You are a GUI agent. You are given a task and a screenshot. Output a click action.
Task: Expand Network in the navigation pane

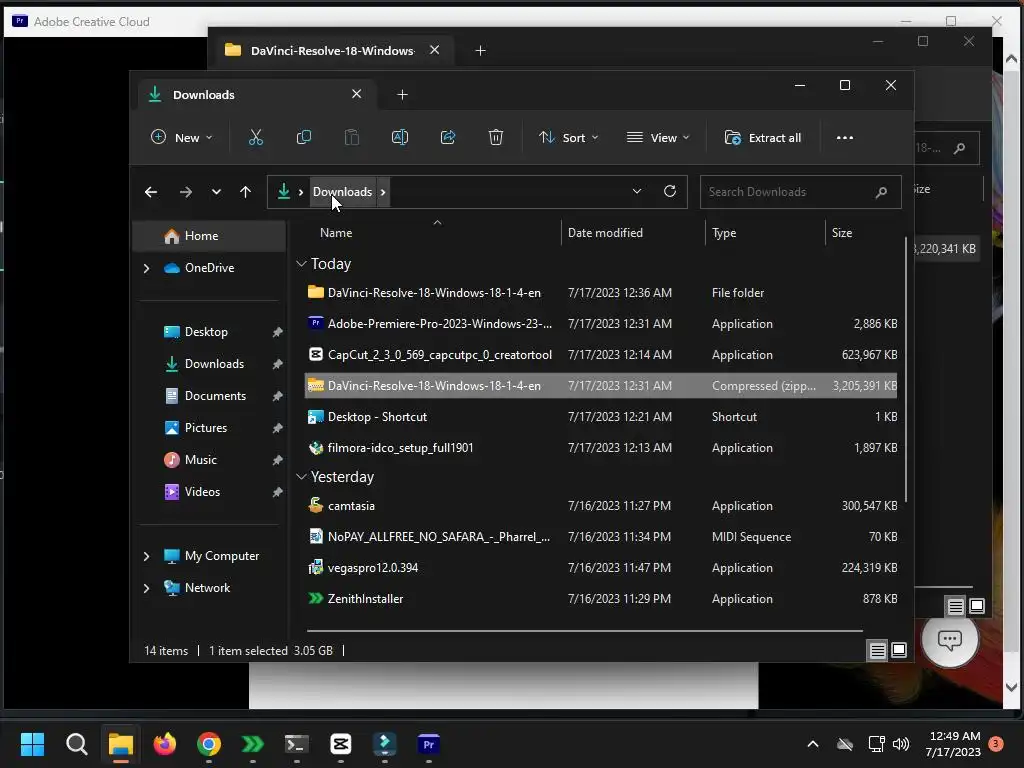146,588
